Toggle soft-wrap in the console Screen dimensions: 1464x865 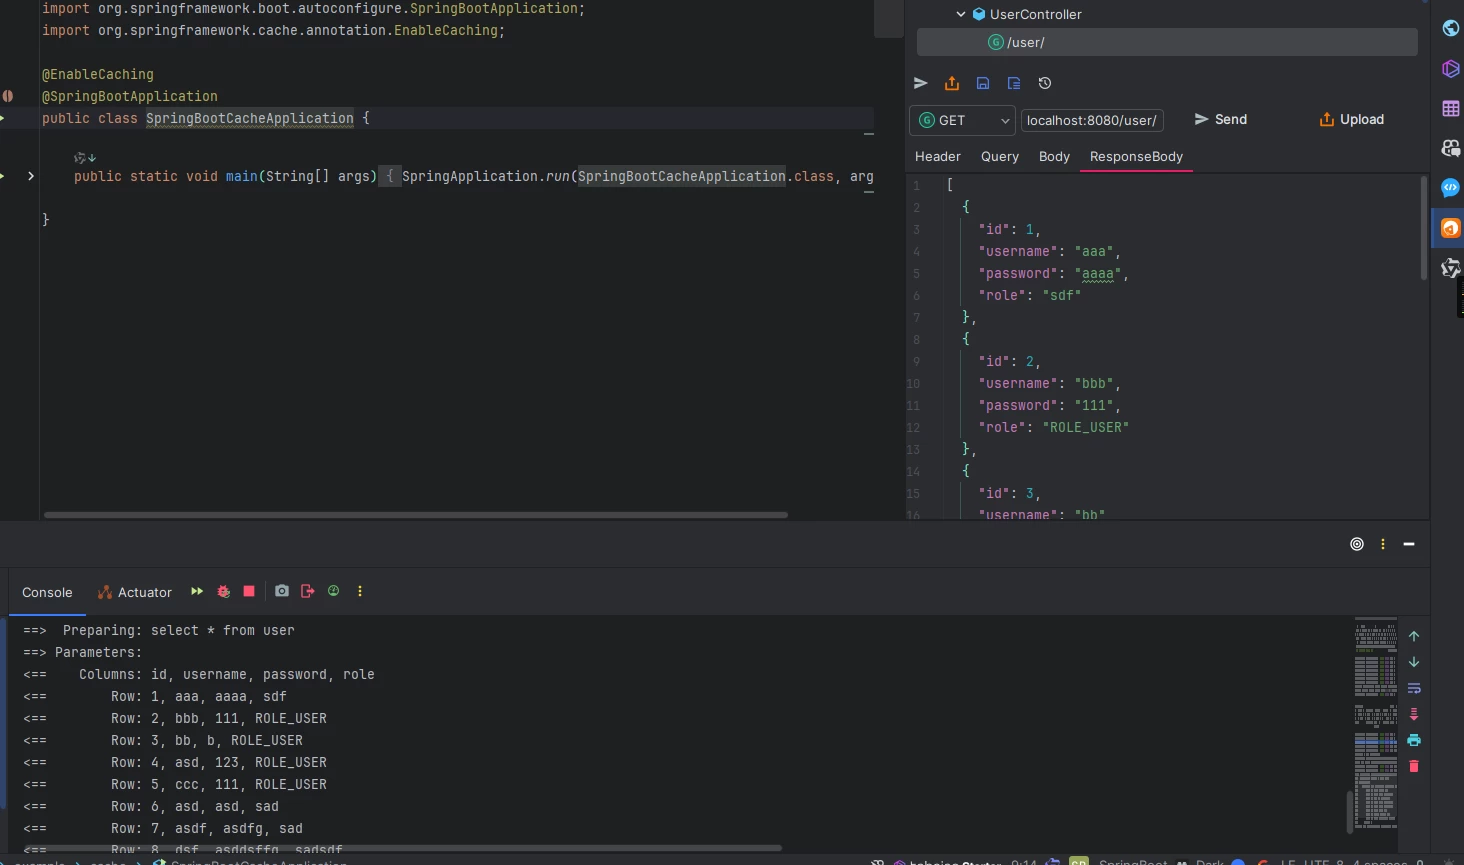tap(1414, 688)
